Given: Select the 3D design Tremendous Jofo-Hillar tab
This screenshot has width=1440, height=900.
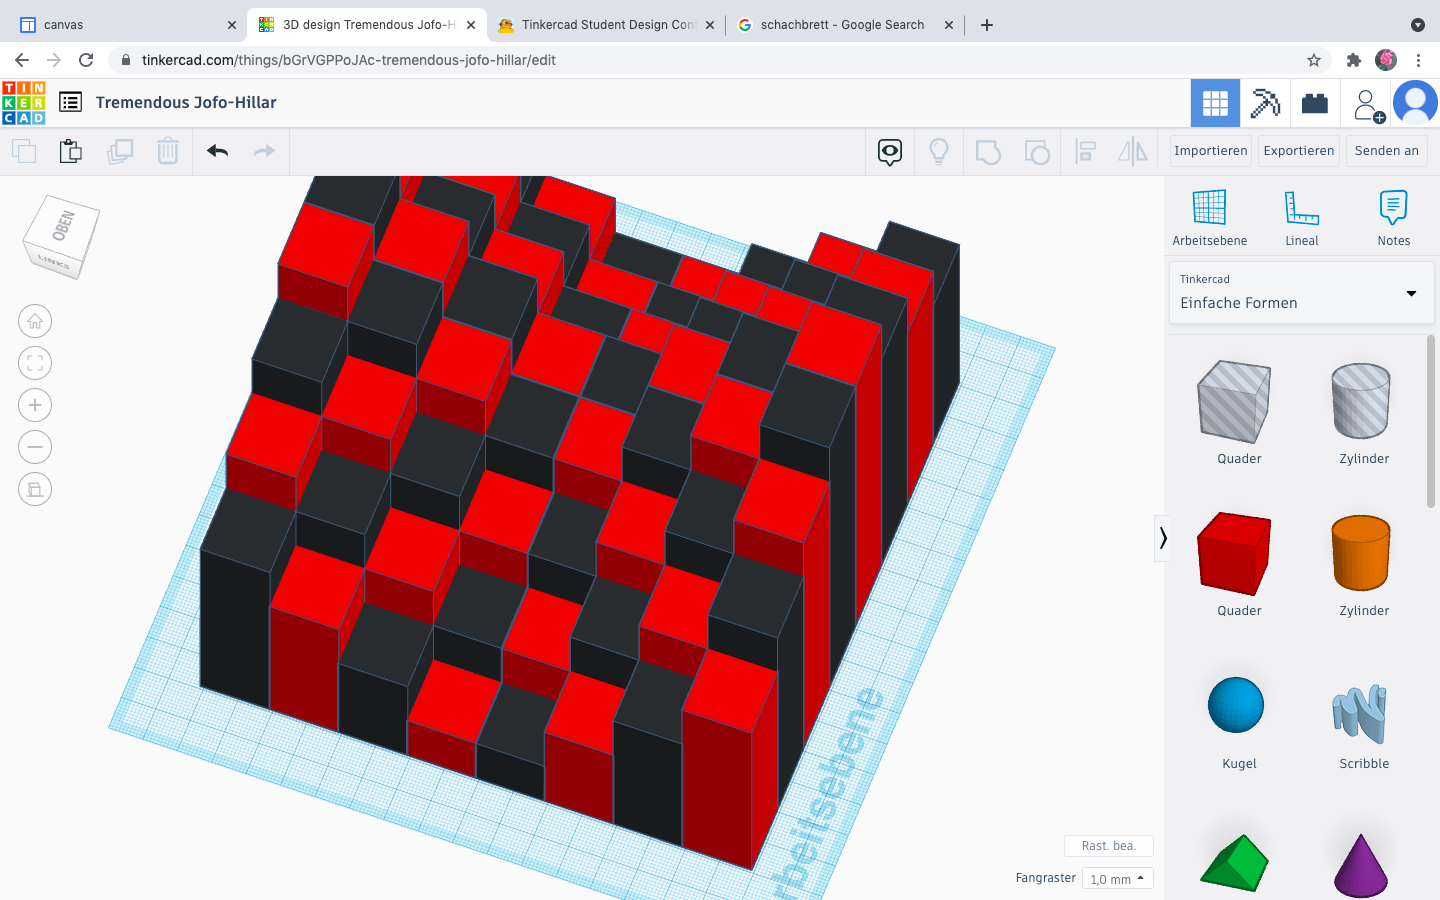Looking at the screenshot, I should tap(367, 25).
